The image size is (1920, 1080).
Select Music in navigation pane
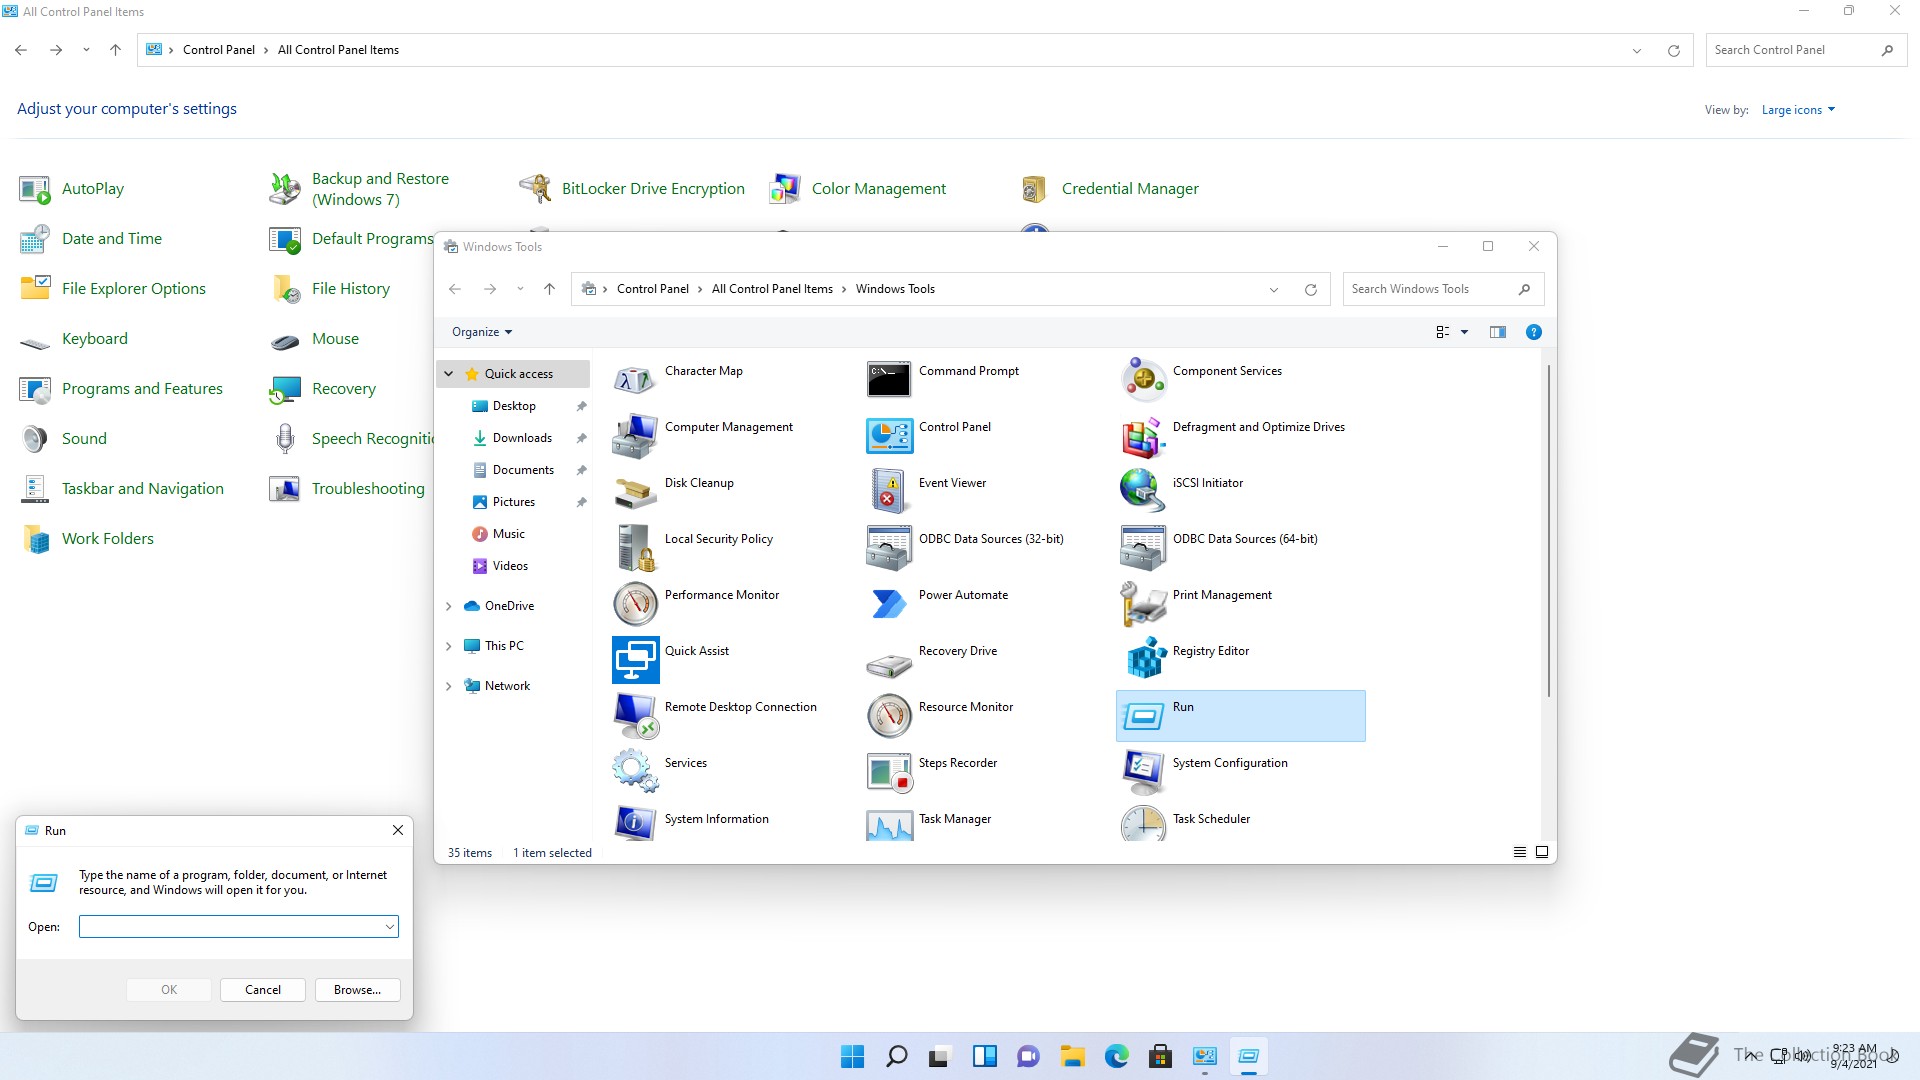click(508, 534)
